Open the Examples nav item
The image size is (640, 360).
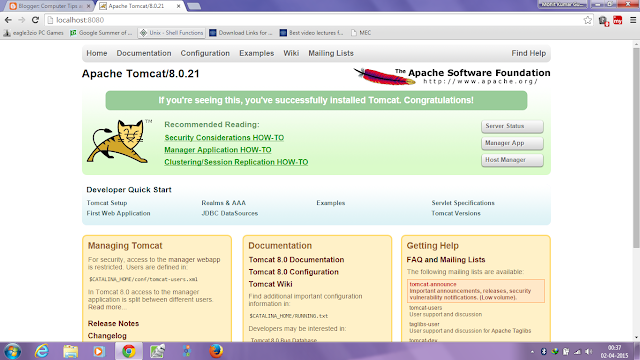click(x=256, y=53)
